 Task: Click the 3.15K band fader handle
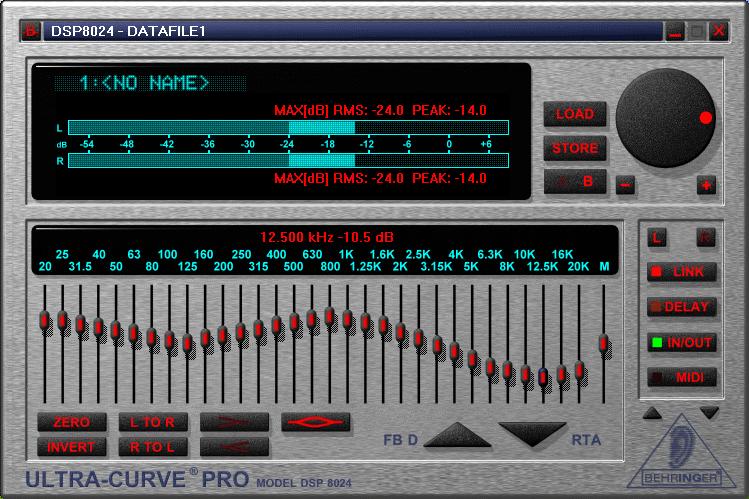pos(437,345)
